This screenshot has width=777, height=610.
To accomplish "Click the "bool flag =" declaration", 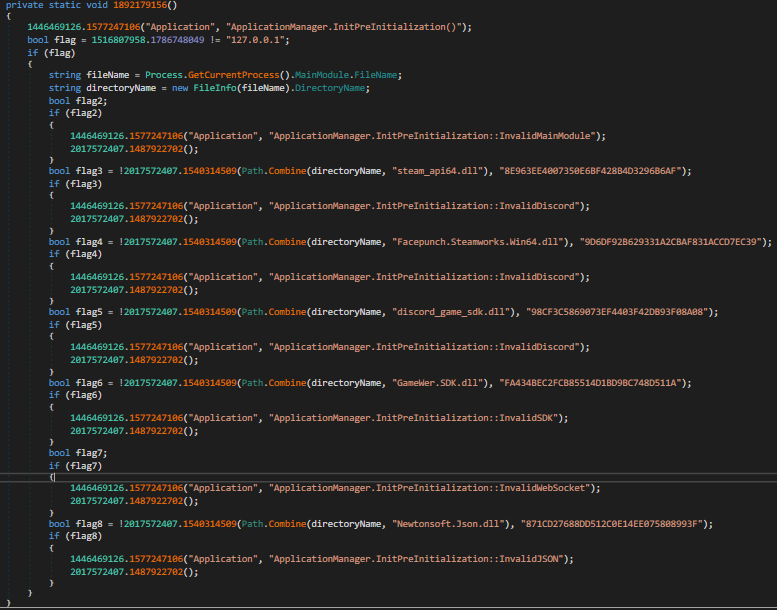I will (56, 40).
